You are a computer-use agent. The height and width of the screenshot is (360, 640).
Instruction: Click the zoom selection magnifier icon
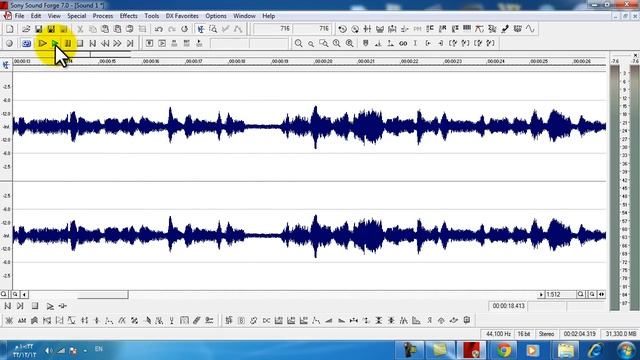pyautogui.click(x=324, y=43)
